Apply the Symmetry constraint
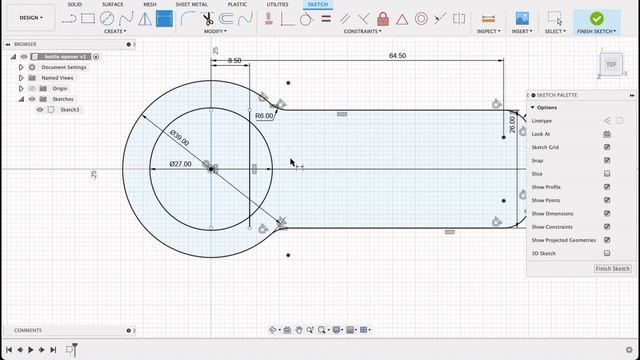 click(x=459, y=19)
